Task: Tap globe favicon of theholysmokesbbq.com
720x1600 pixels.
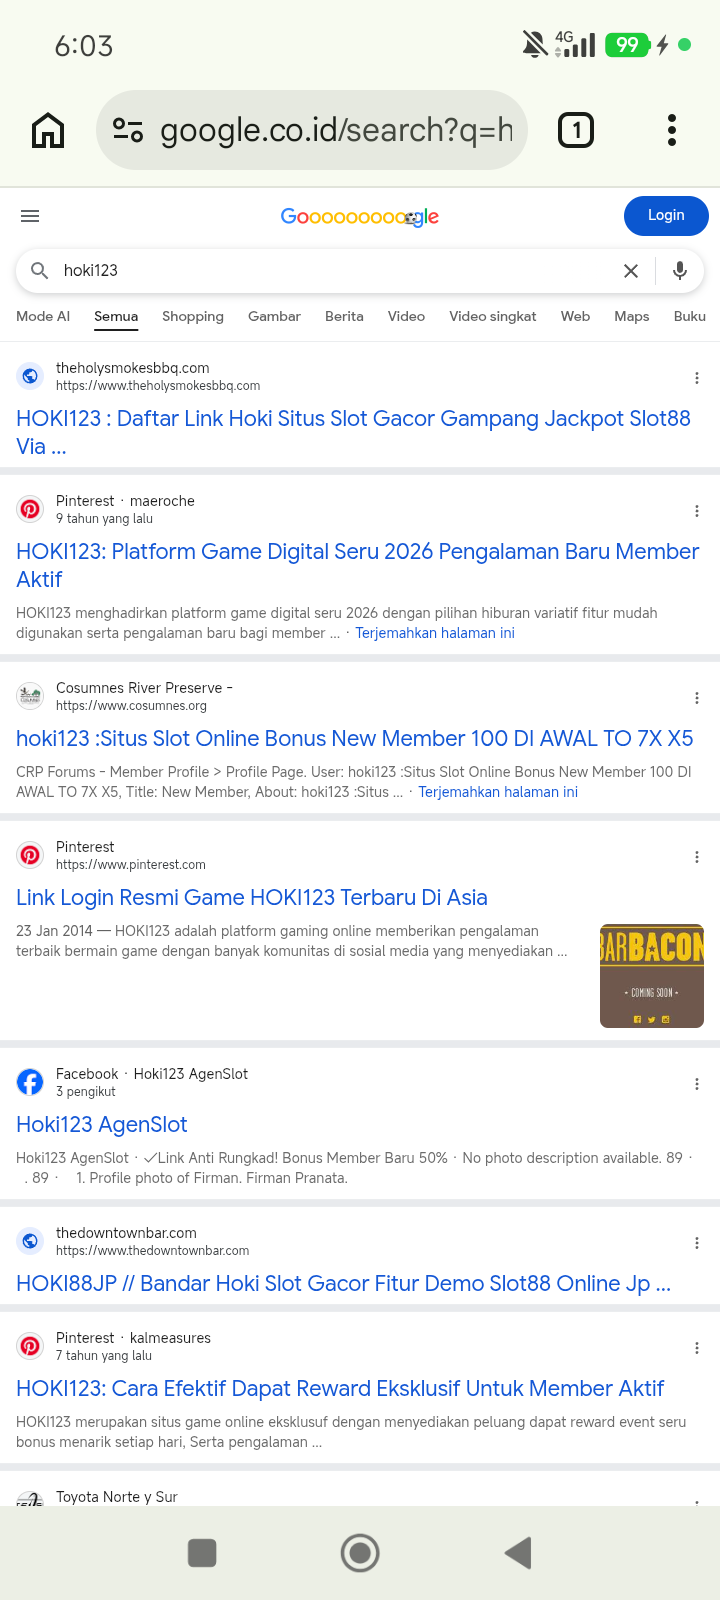Action: [30, 376]
